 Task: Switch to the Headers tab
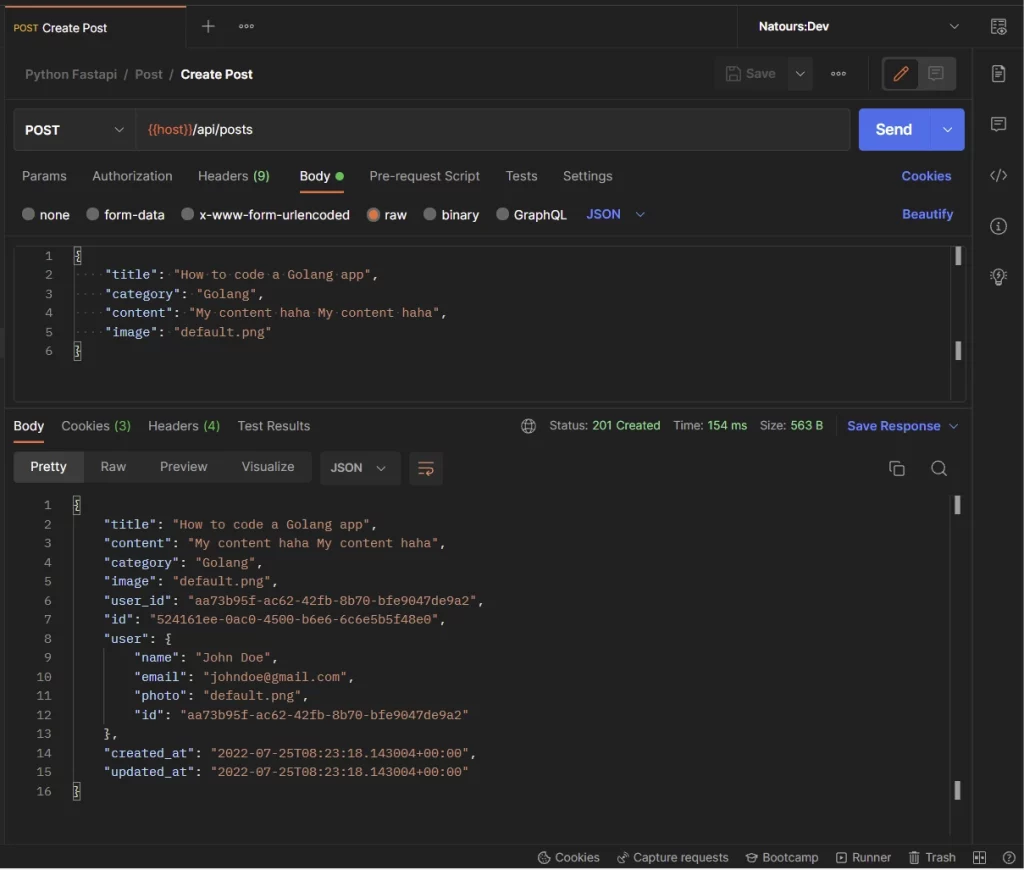233,176
